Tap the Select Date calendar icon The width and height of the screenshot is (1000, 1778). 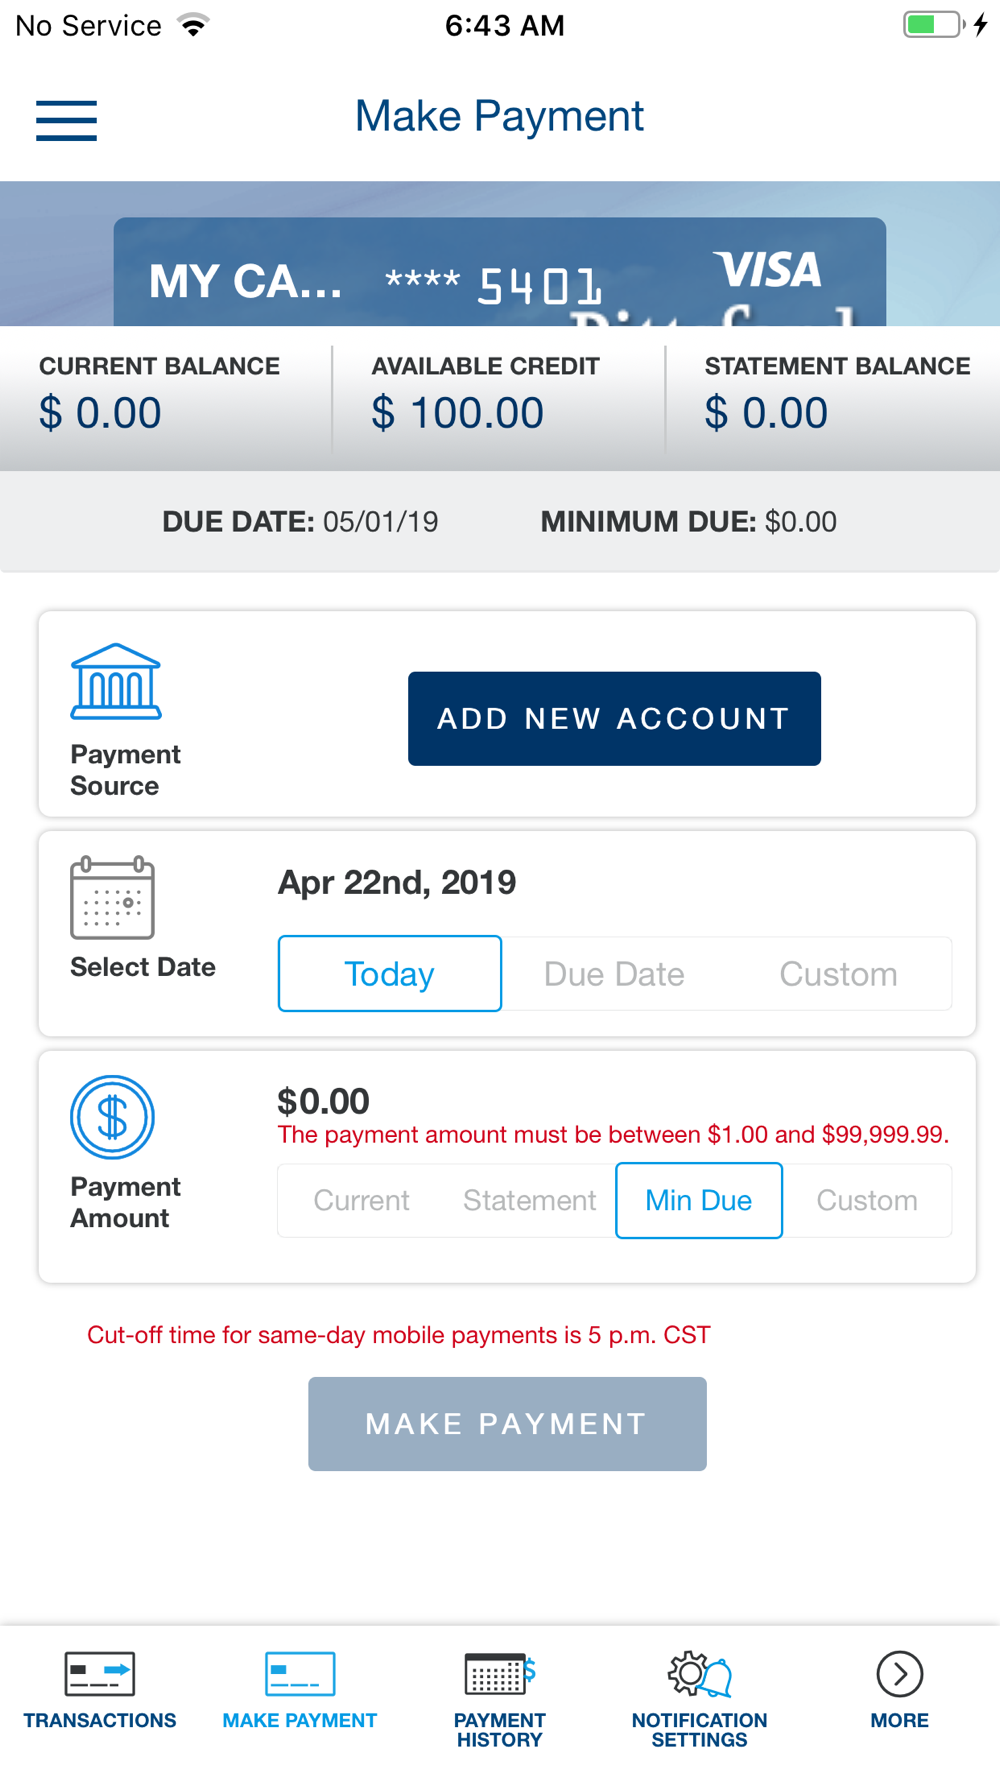click(112, 898)
